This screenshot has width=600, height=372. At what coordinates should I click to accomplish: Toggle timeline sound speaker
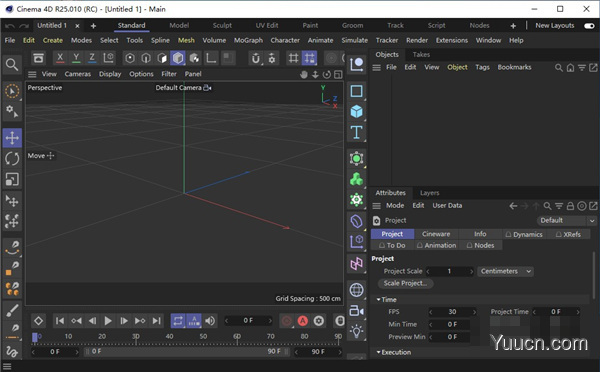click(210, 321)
